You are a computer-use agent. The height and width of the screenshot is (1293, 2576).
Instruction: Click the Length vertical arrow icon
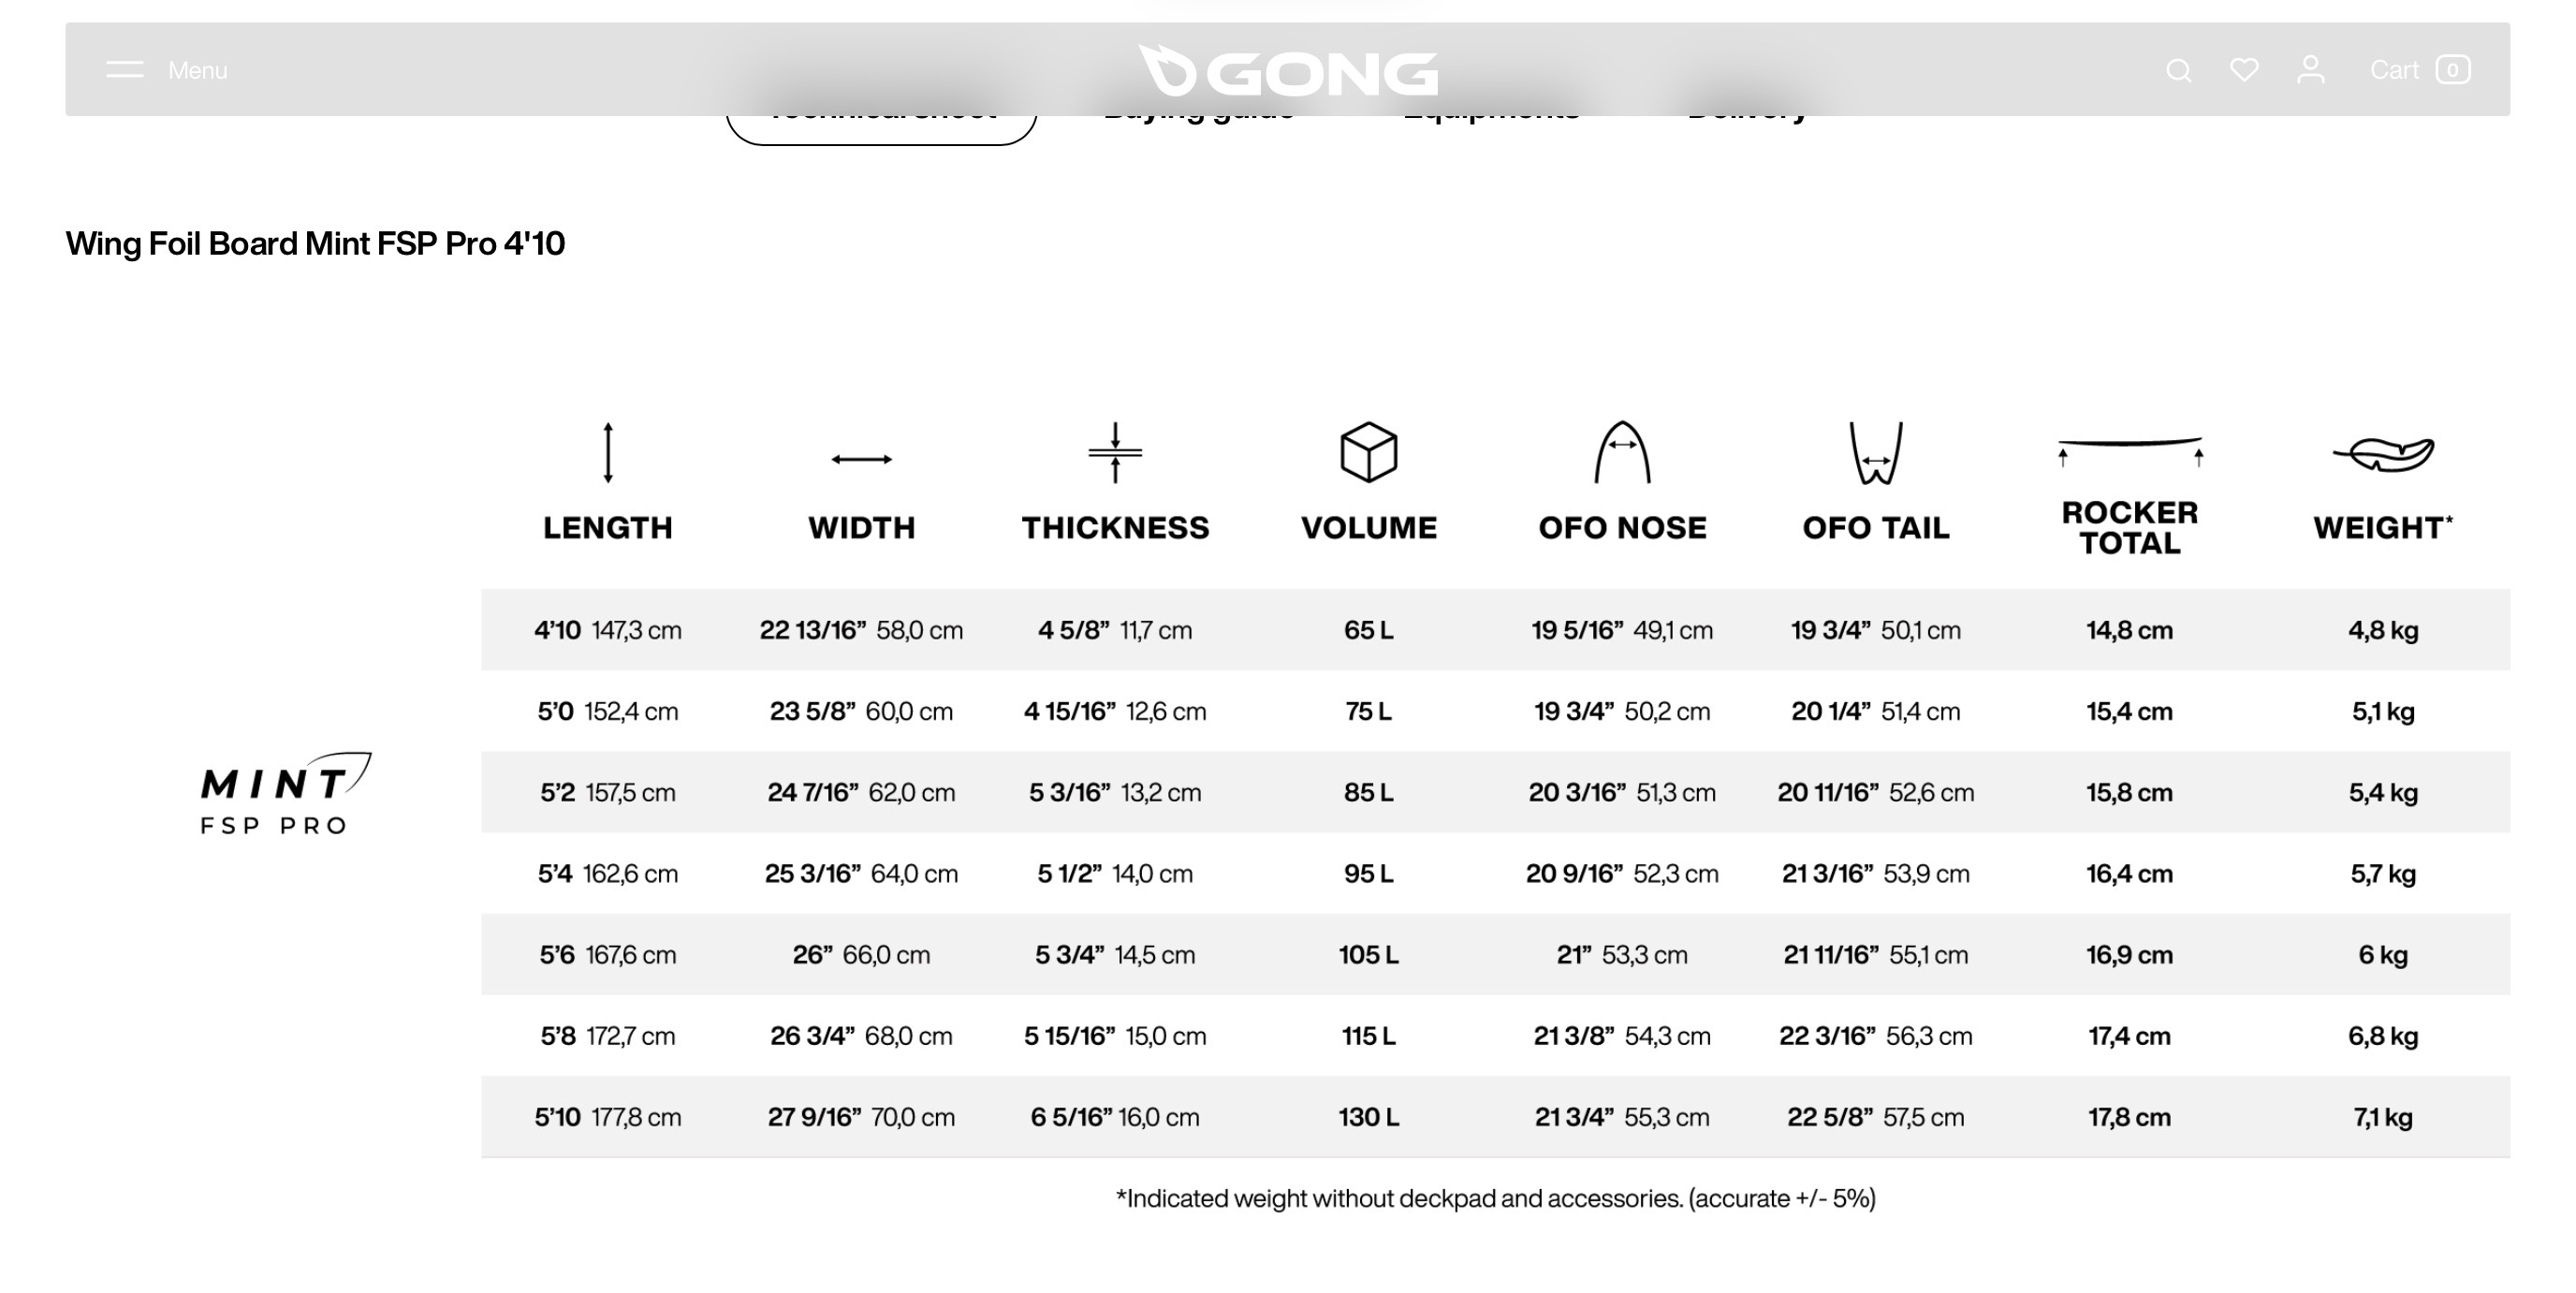coord(608,453)
